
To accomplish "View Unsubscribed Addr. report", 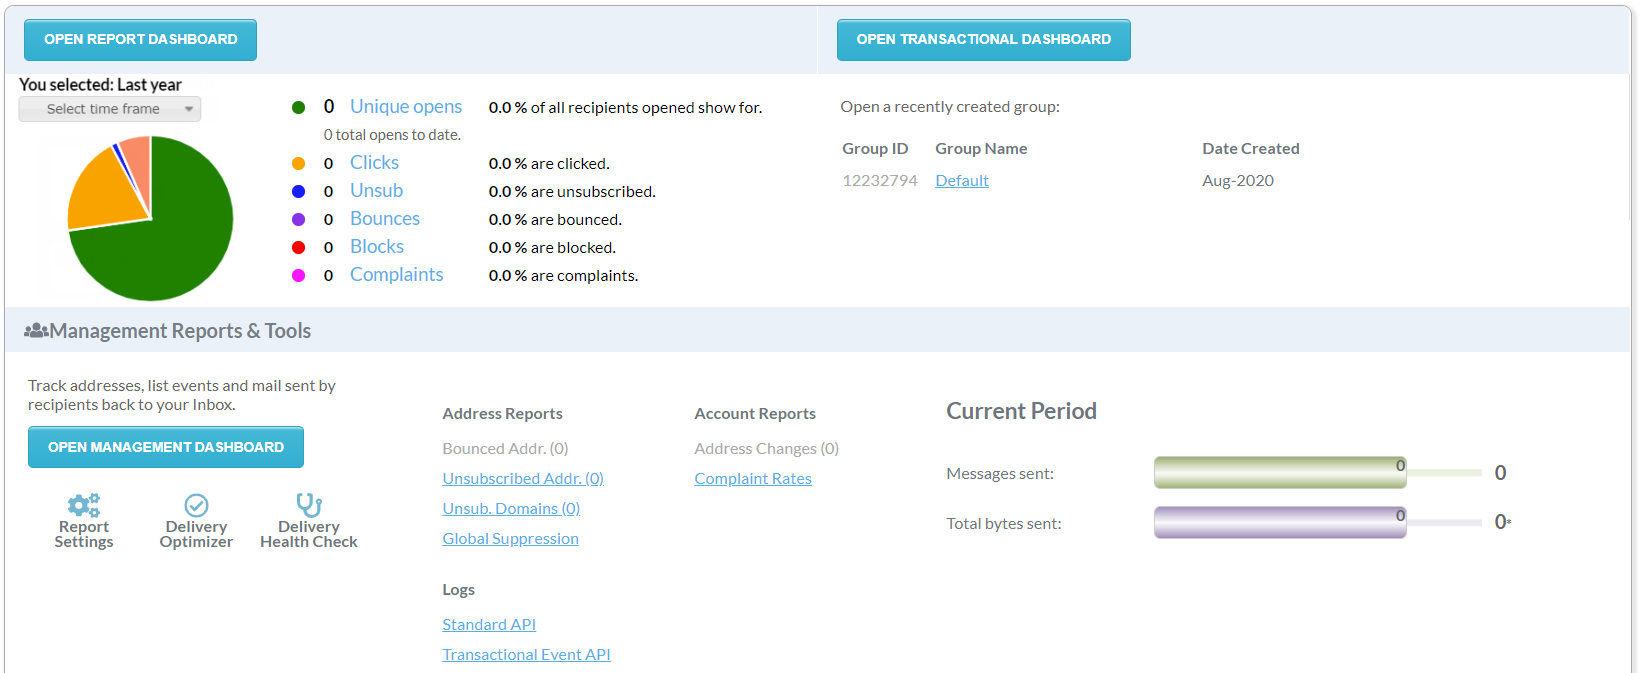I will pyautogui.click(x=523, y=479).
